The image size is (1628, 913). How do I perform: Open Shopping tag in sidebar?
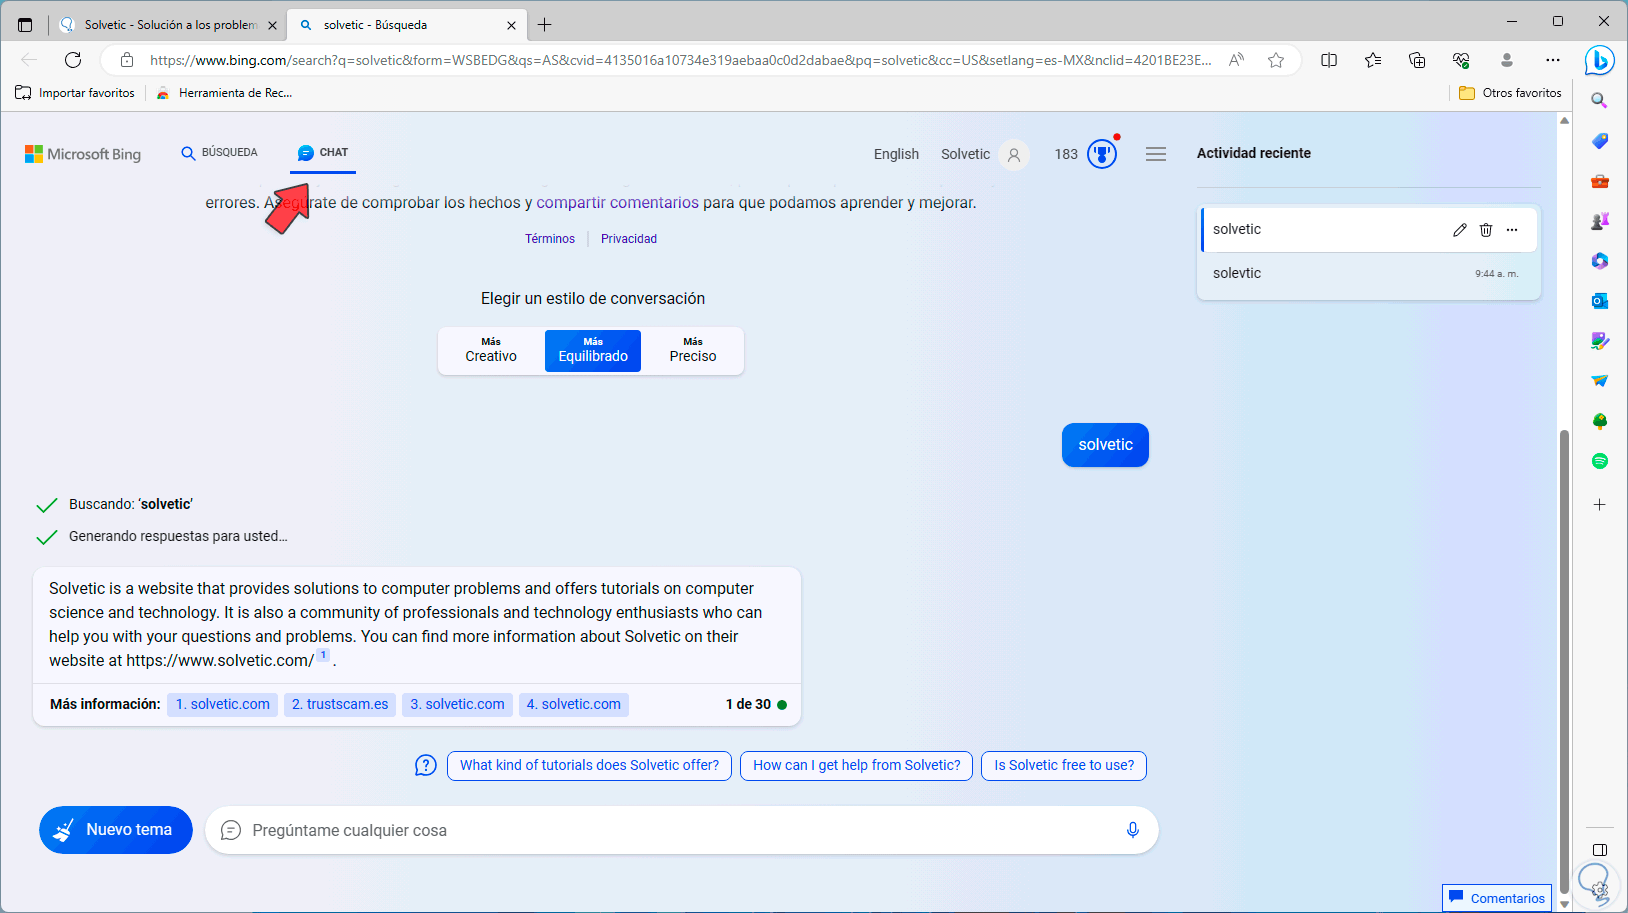[x=1600, y=141]
